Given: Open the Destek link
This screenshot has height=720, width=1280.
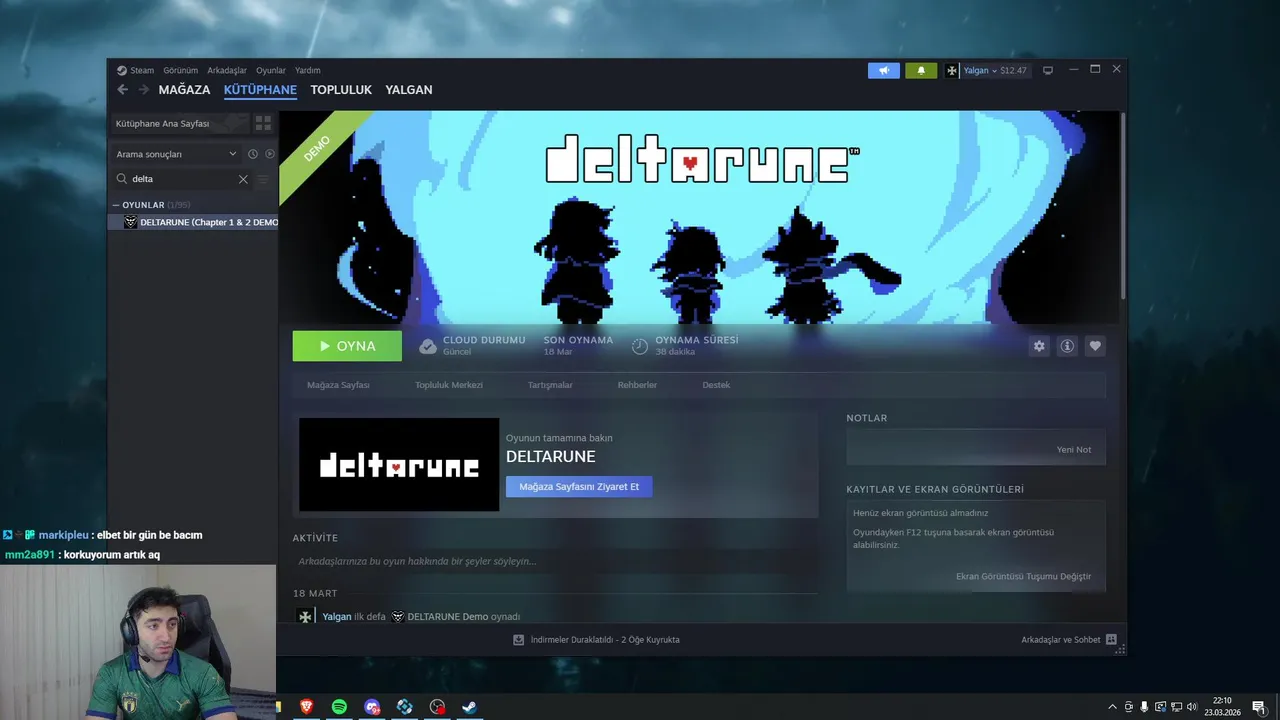Looking at the screenshot, I should (x=716, y=385).
